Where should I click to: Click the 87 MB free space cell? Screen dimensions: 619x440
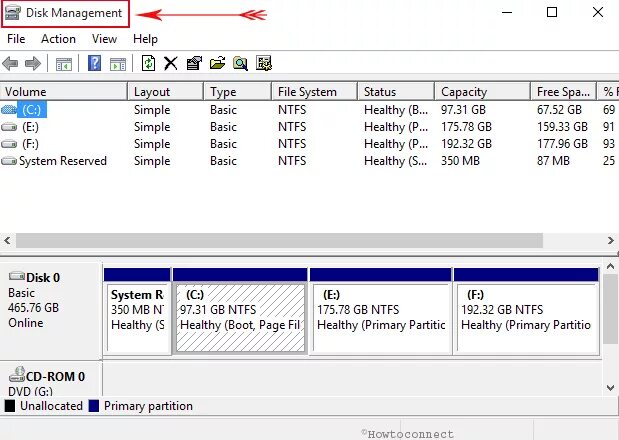(553, 161)
